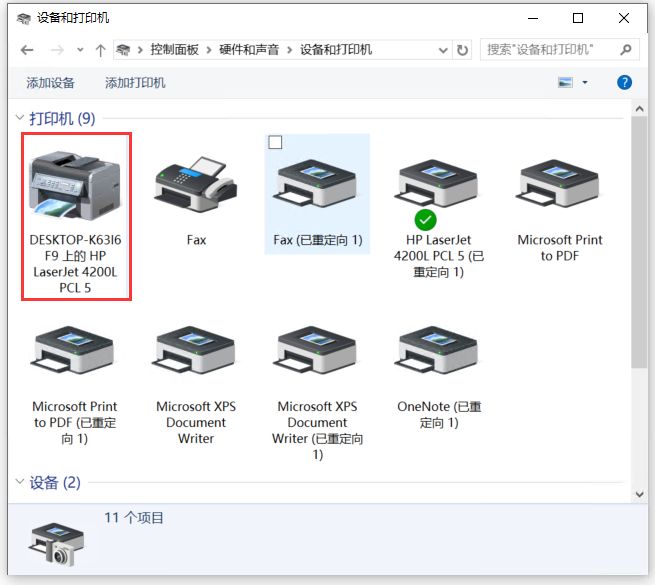Minimize the 设备和打印机 window
This screenshot has width=655, height=585.
(x=533, y=18)
